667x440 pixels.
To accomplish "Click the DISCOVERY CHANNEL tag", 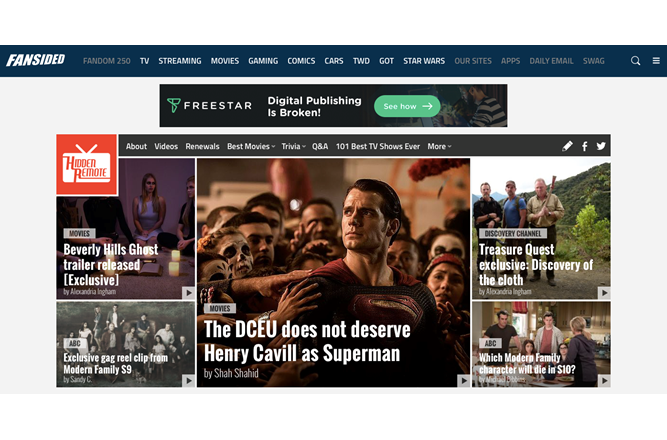I will [513, 233].
